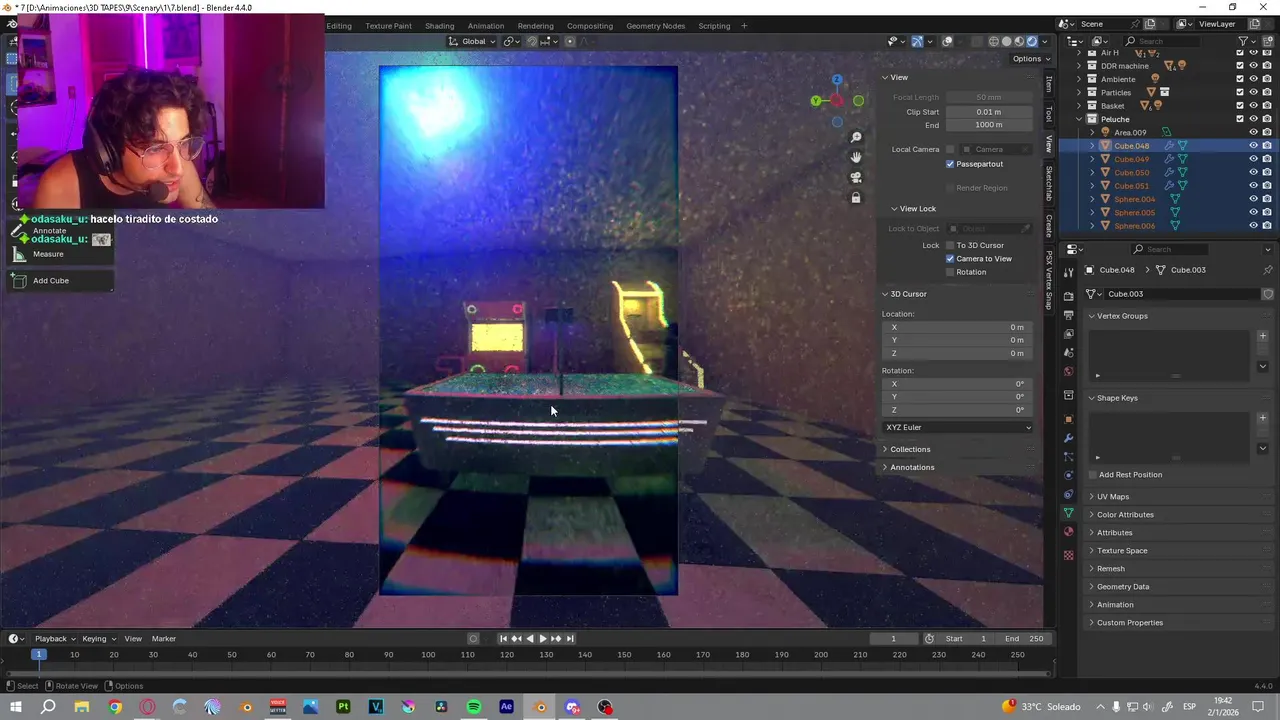Viewport: 1280px width, 720px height.
Task: Switch to Scripting workspace tab
Action: tap(714, 26)
